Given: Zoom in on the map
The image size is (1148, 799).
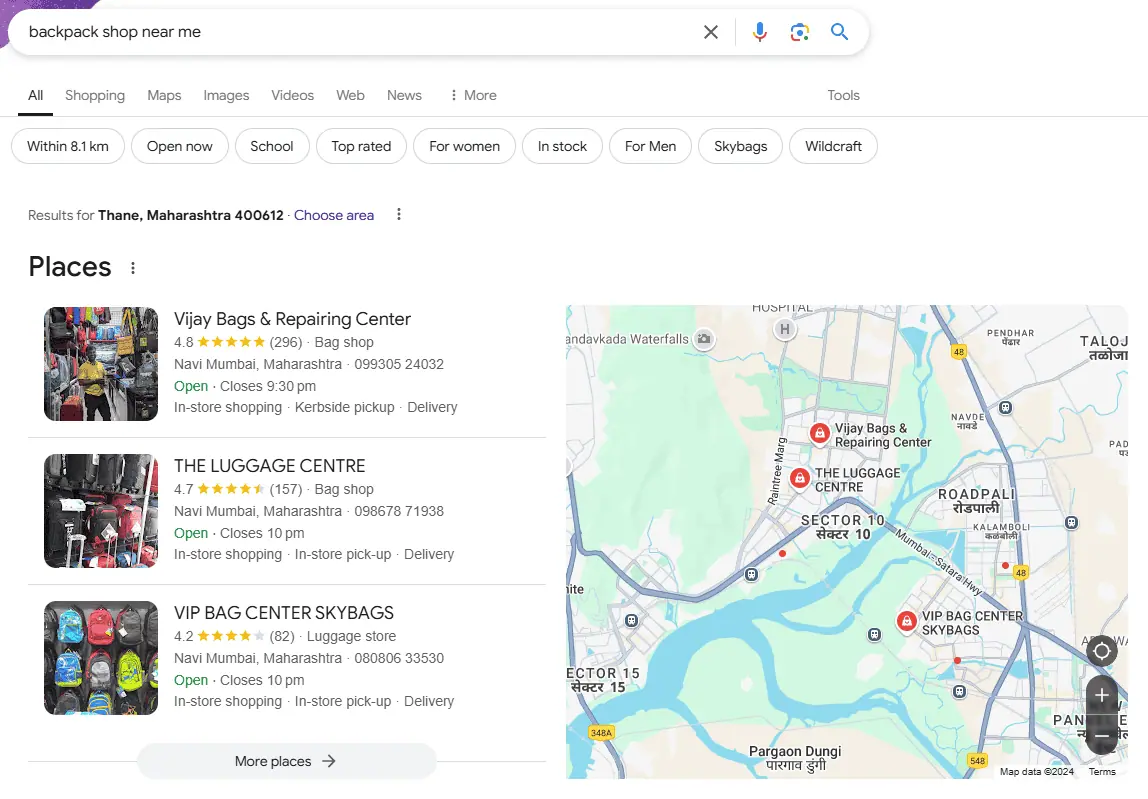Looking at the screenshot, I should [1101, 696].
